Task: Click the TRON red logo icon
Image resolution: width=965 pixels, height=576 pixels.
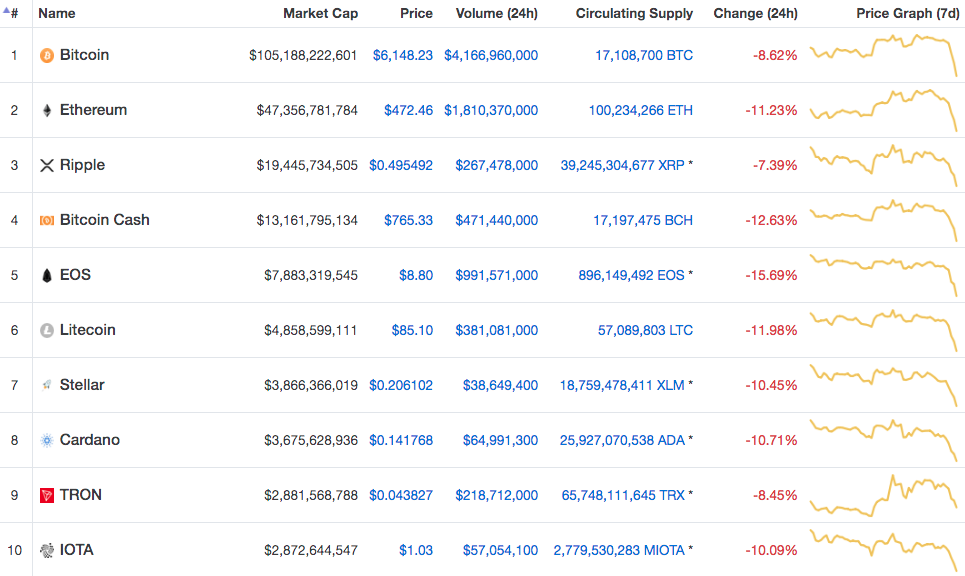Action: (x=46, y=496)
